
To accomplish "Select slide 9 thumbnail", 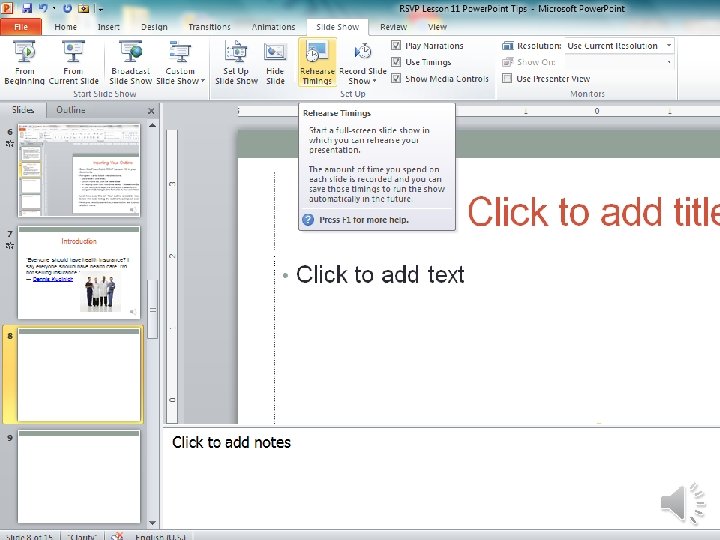I will tap(79, 477).
